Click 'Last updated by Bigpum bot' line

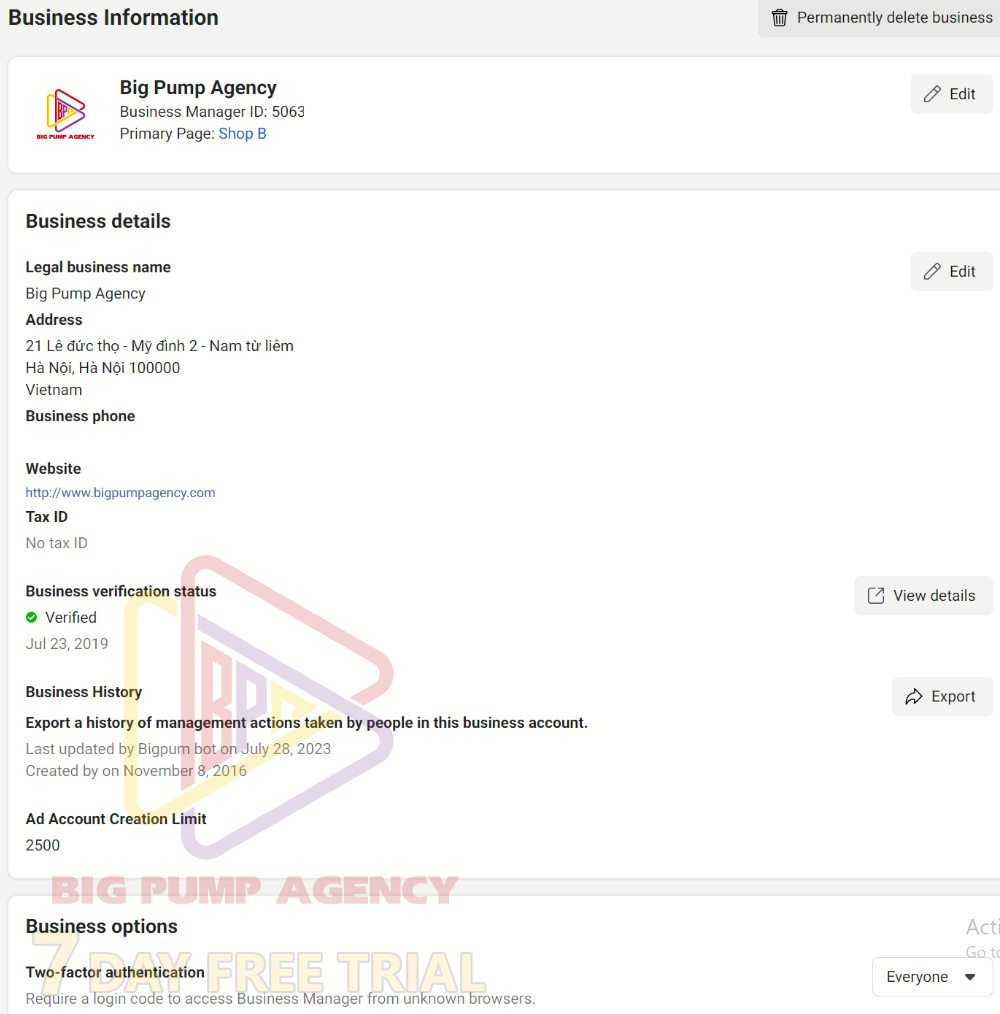point(178,748)
